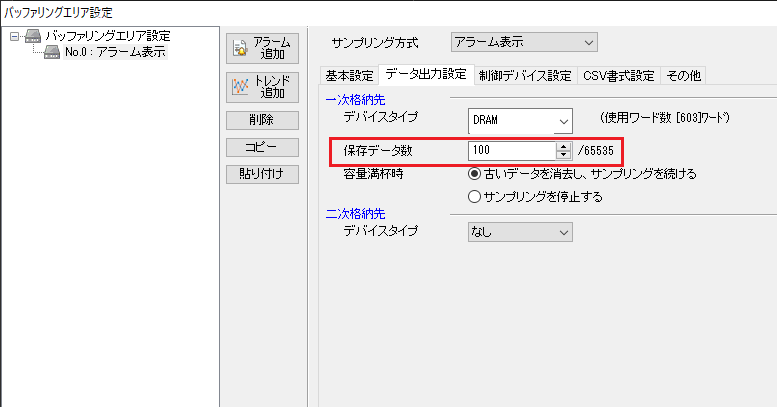Image resolution: width=777 pixels, height=407 pixels.
Task: Decrease 保存データ数 with down arrow
Action: pyautogui.click(x=563, y=155)
